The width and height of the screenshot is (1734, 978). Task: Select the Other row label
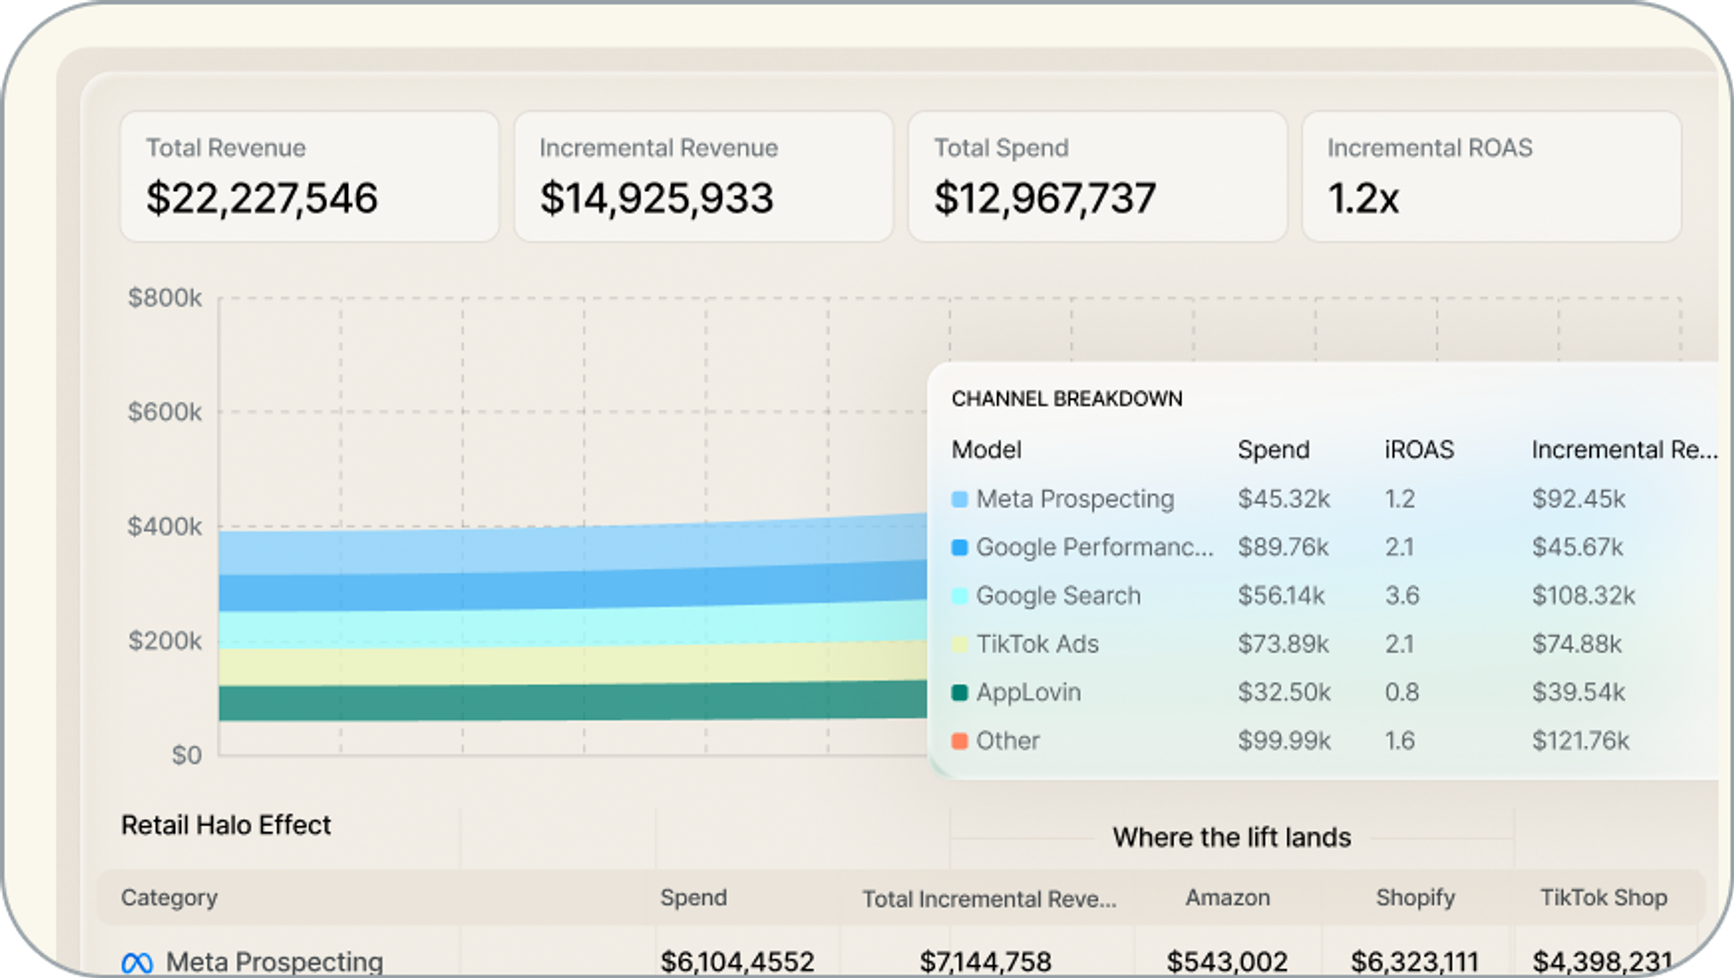(1008, 741)
